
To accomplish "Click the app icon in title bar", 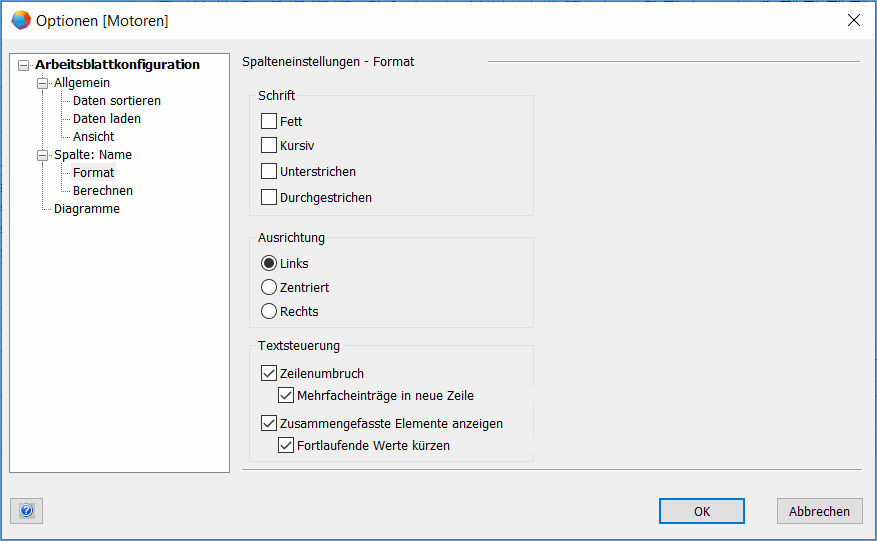I will (x=20, y=20).
